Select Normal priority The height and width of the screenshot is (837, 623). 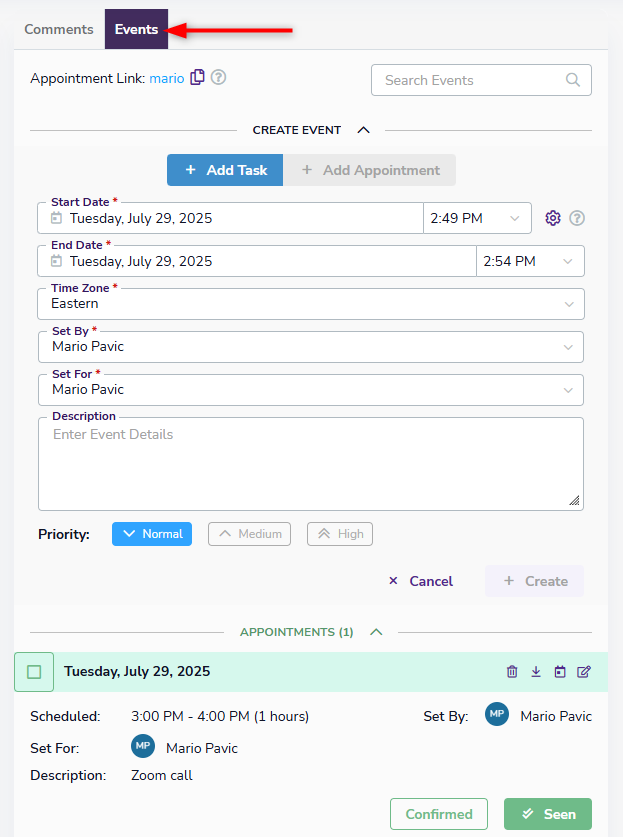152,534
